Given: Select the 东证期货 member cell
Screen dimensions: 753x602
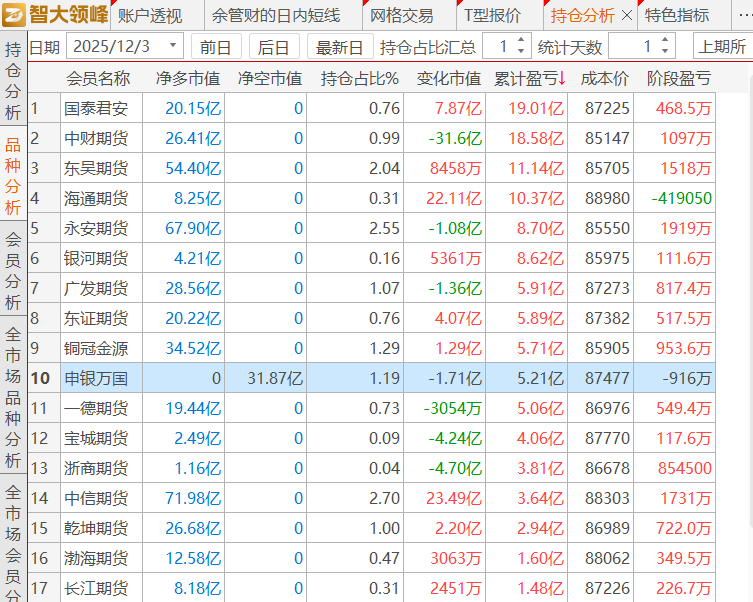Looking at the screenshot, I should coord(101,318).
